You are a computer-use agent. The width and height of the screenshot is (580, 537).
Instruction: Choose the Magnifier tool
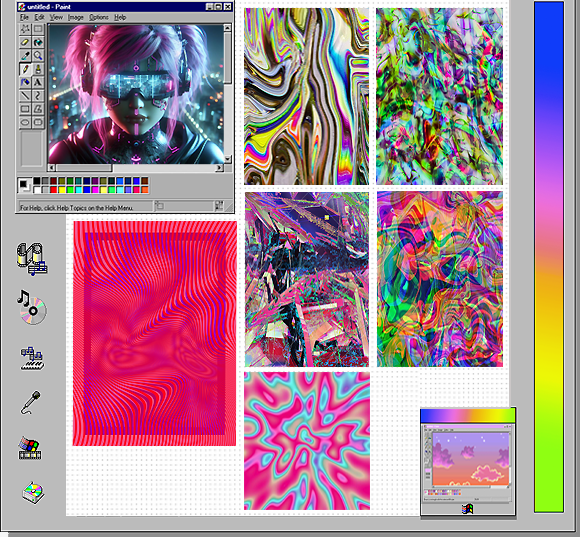point(38,56)
